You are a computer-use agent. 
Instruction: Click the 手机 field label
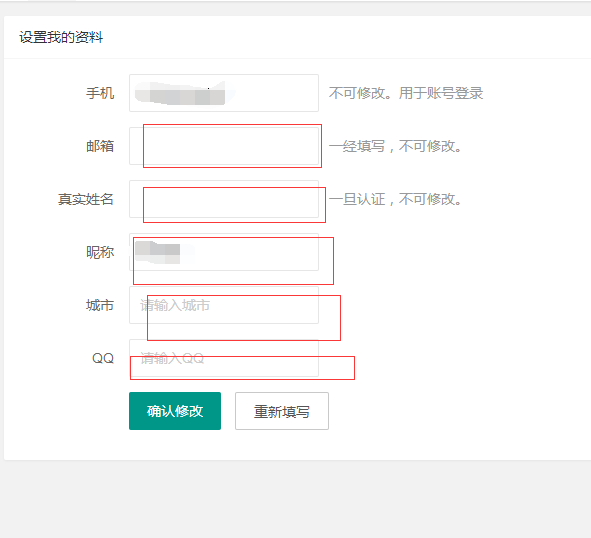tap(100, 93)
